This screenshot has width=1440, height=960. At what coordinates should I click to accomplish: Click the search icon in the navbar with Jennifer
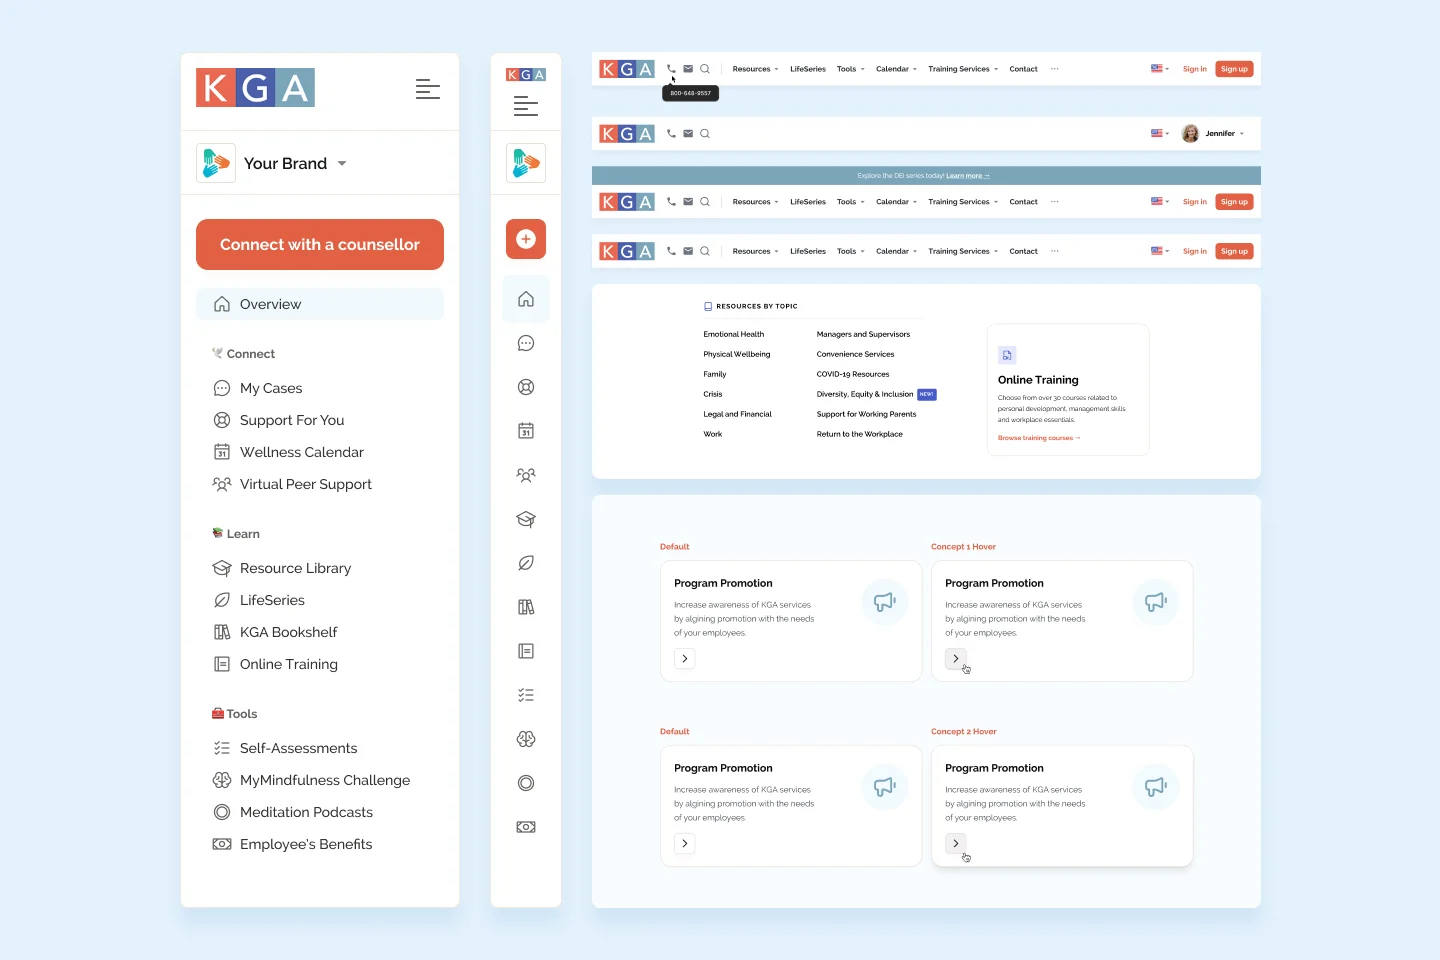point(705,133)
